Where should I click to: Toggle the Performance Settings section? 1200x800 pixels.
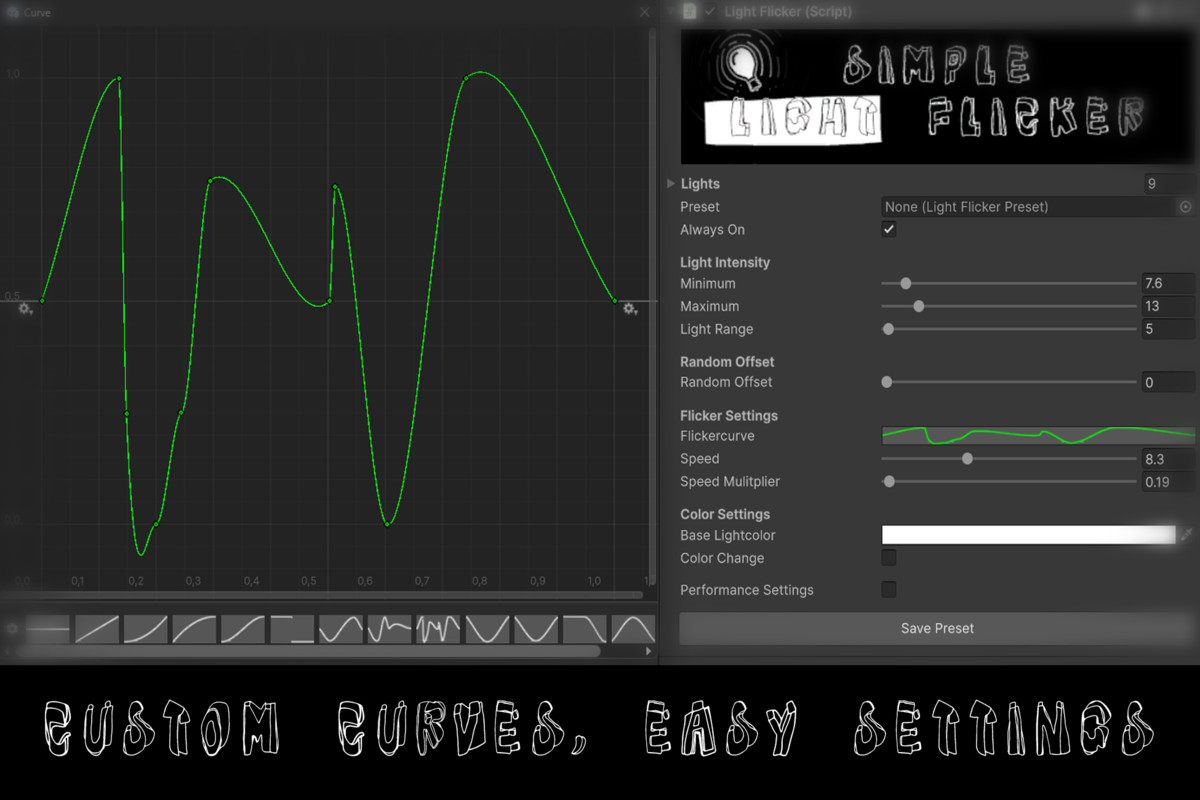(889, 590)
